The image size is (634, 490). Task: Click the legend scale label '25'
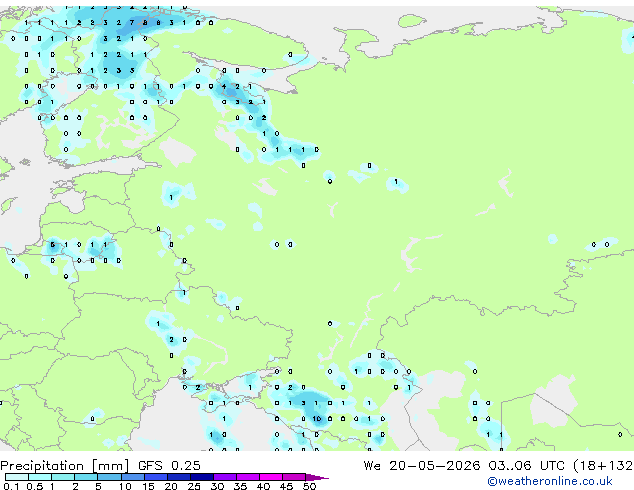194,486
